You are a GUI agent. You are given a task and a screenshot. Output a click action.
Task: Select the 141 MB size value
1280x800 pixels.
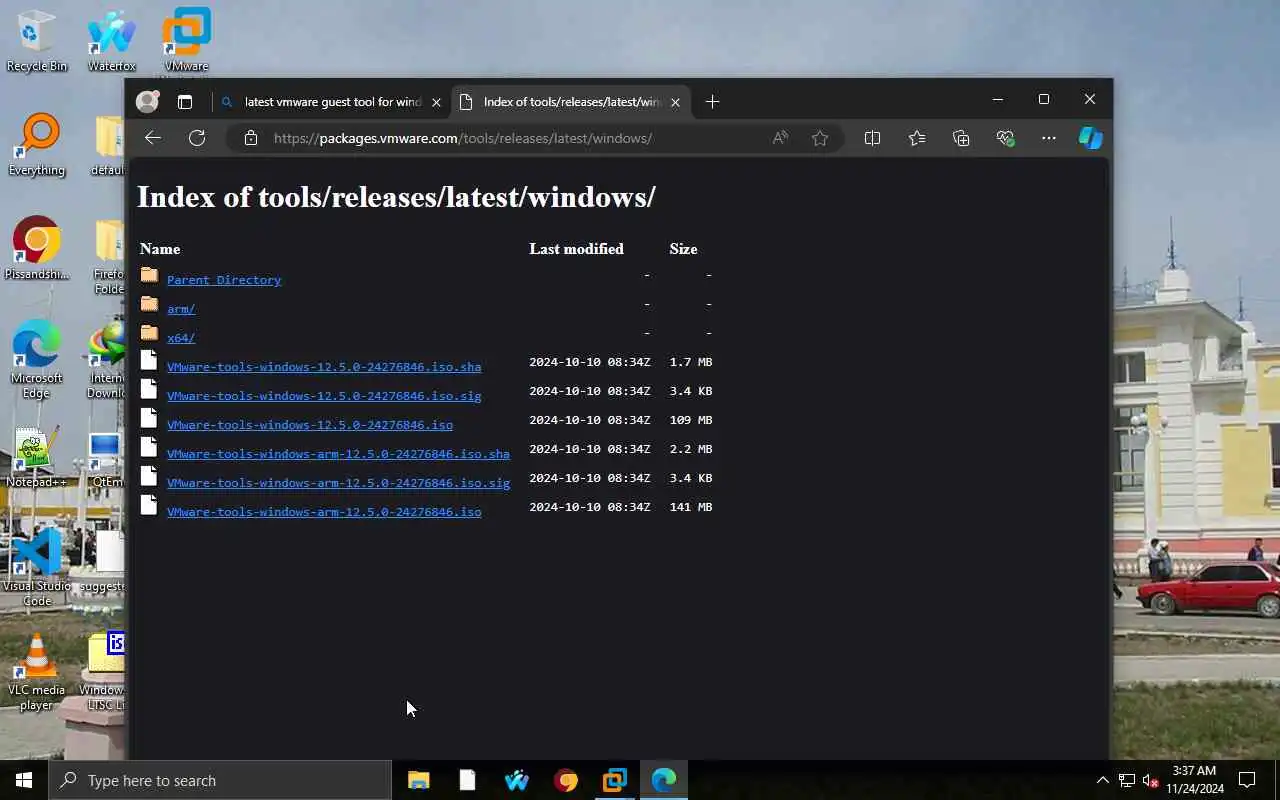click(x=691, y=507)
